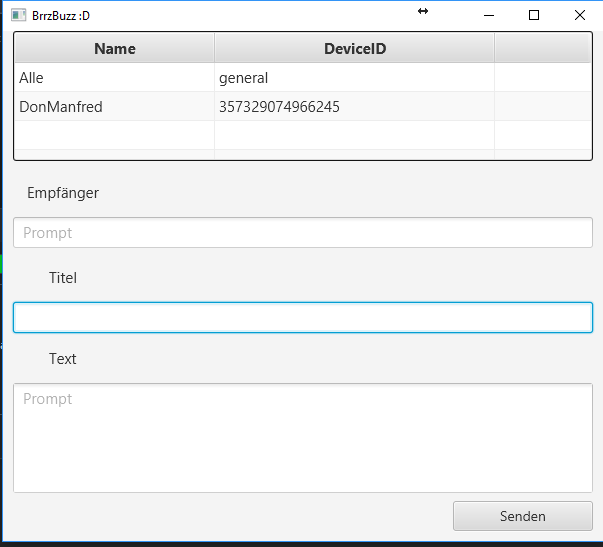Sort table by the Name column header
603x547 pixels.
pyautogui.click(x=114, y=48)
